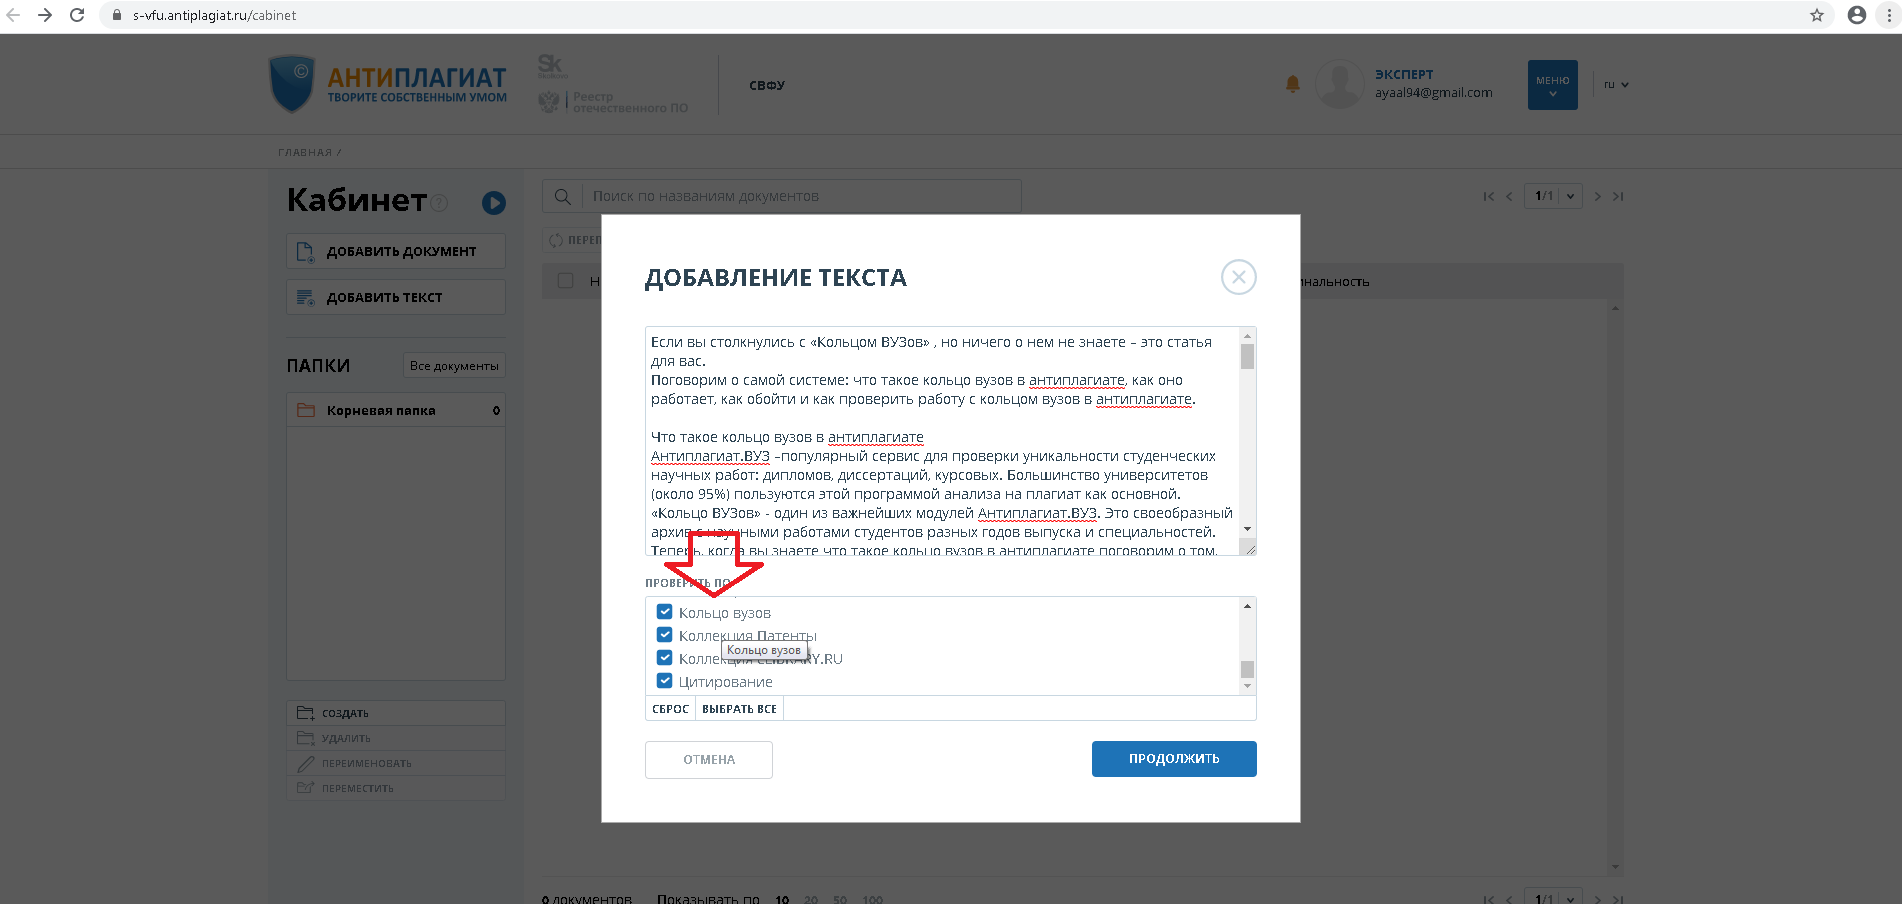This screenshot has height=904, width=1902.
Task: Click the ДОБАВИТЬ ТЕКСТ text icon
Action: (306, 297)
